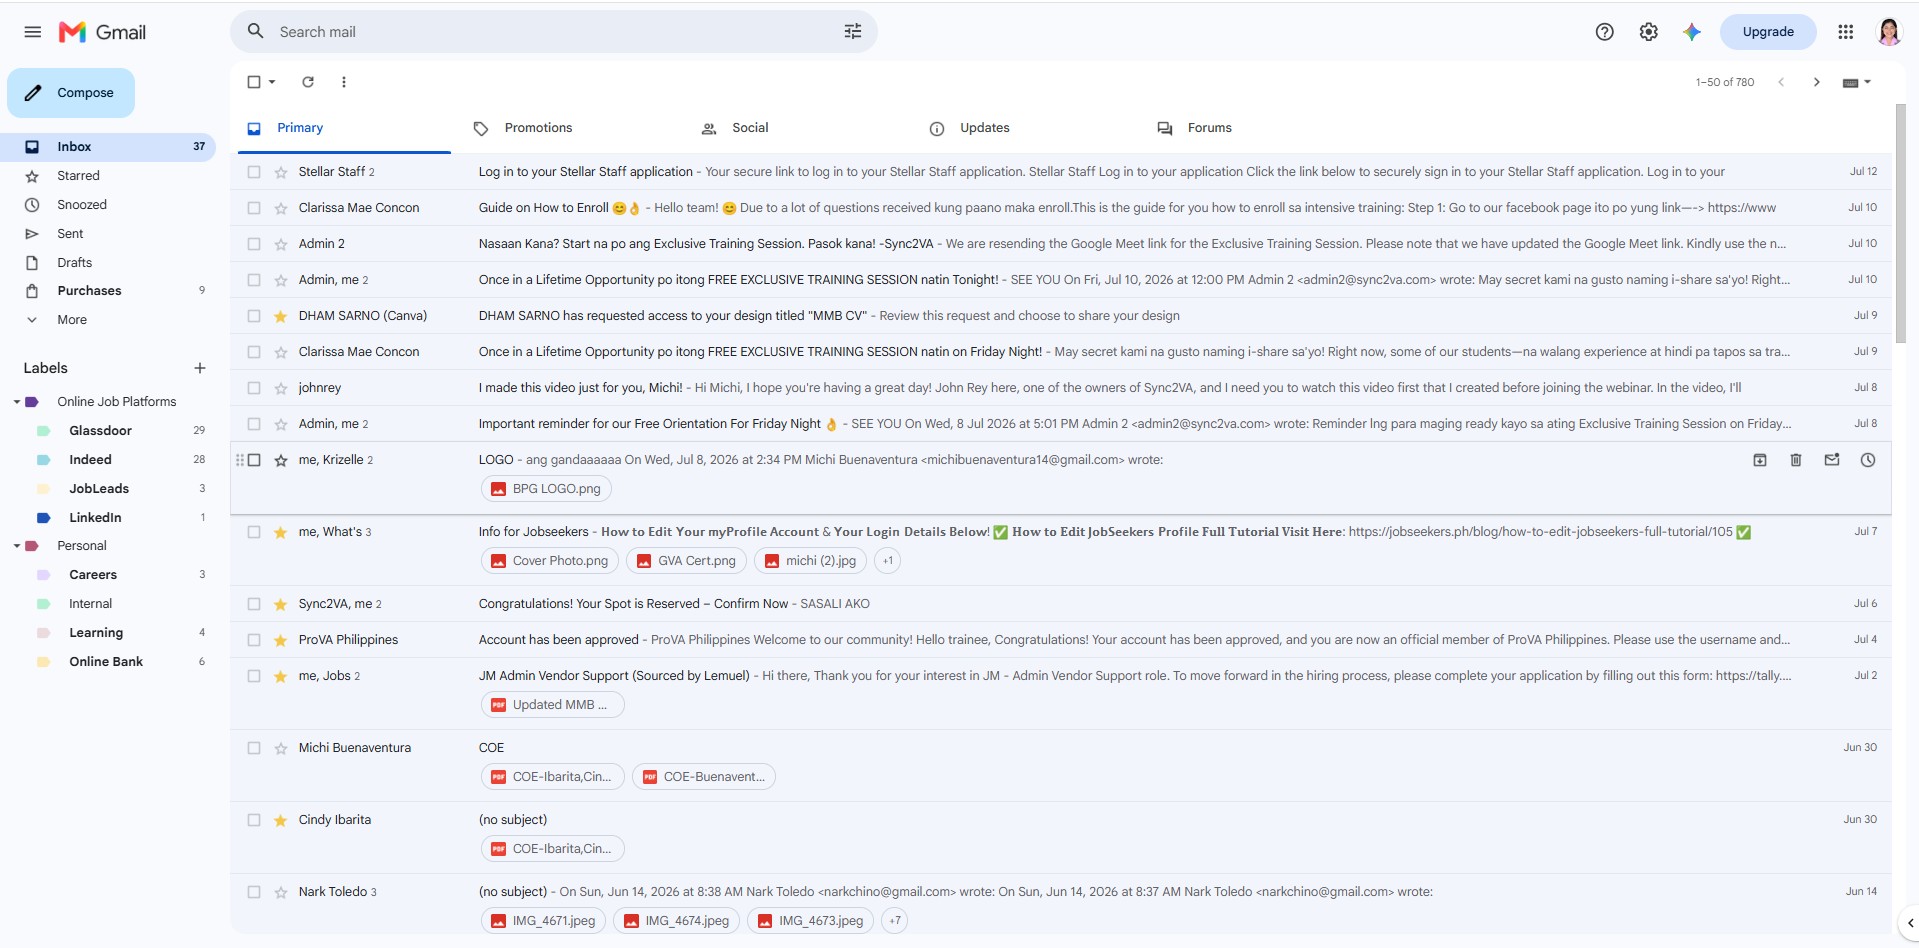Open the Google apps grid
Screen dimensions: 1919x948
1846,32
